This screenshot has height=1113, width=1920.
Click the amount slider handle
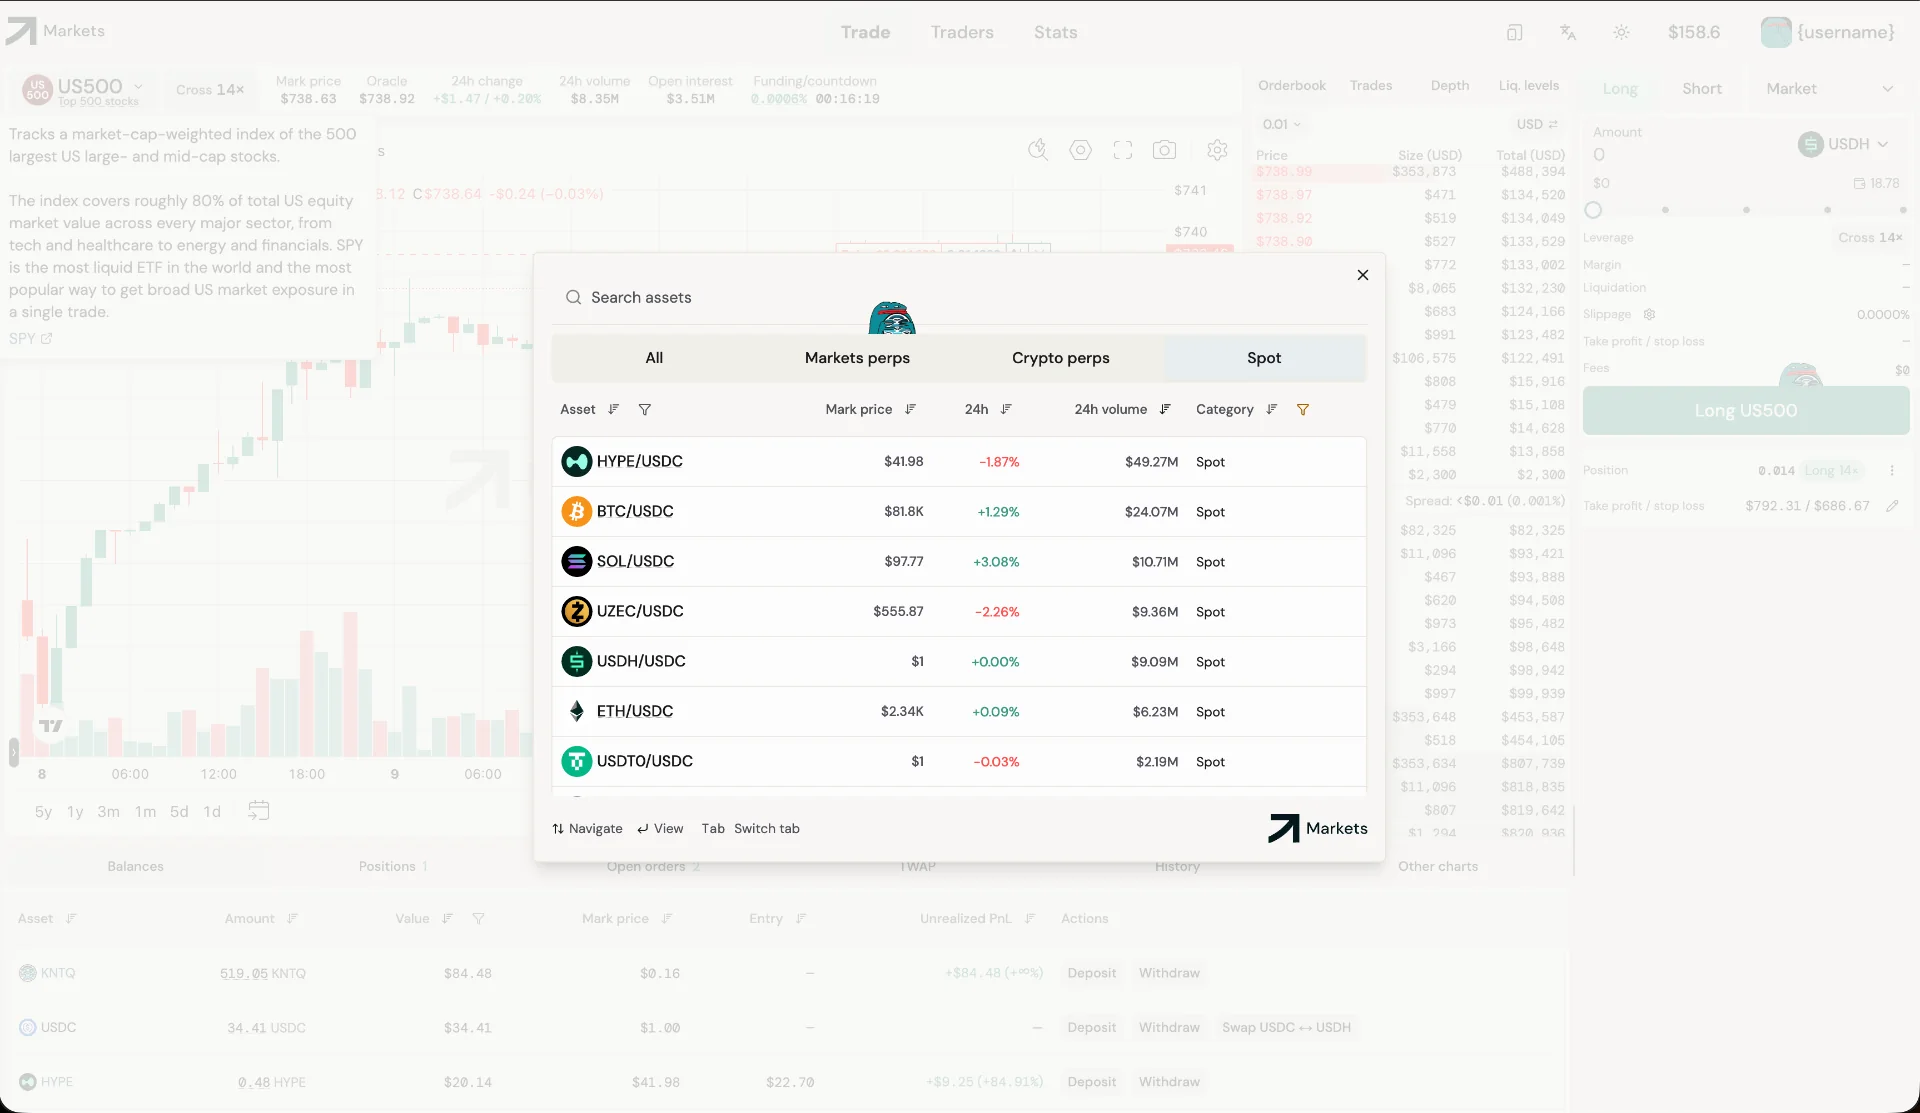[x=1593, y=210]
